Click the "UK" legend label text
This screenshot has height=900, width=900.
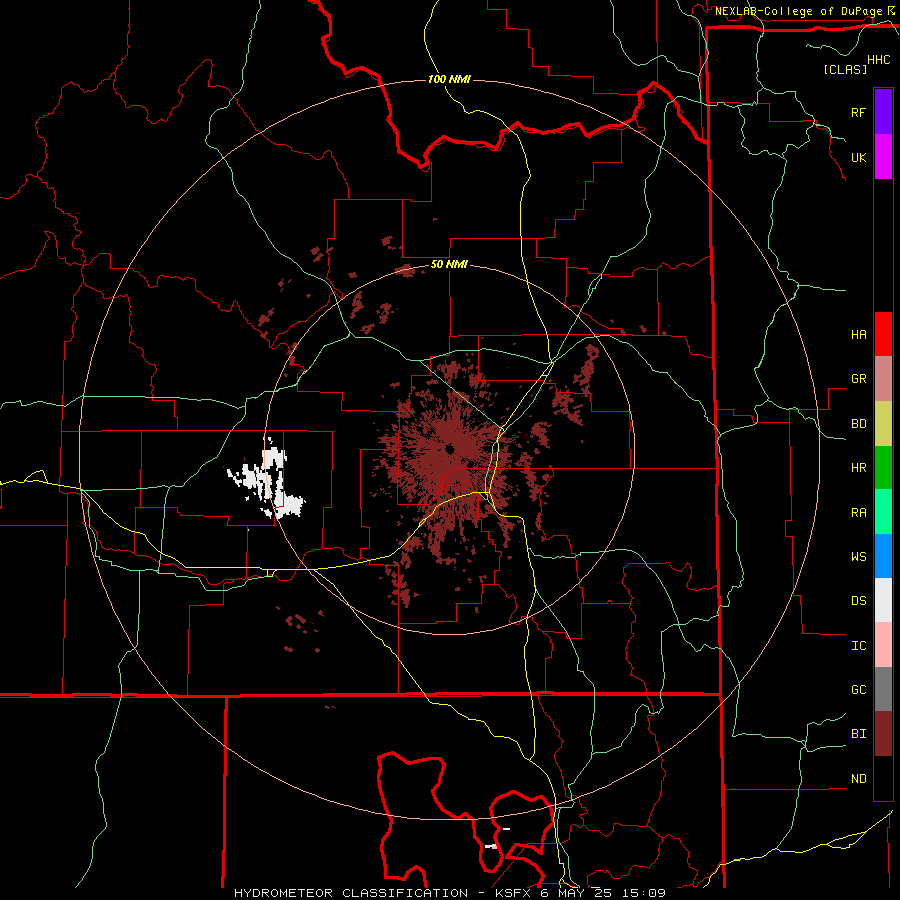point(858,157)
